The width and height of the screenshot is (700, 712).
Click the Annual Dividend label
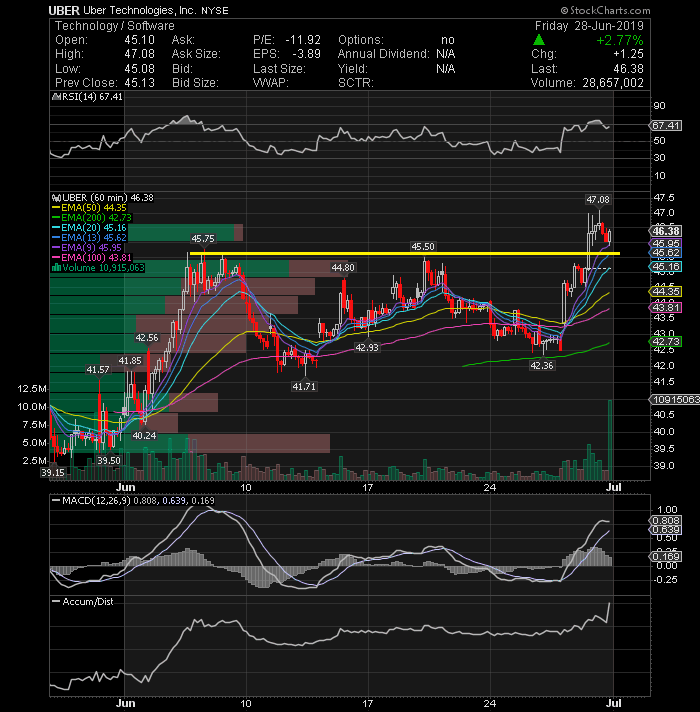click(383, 54)
